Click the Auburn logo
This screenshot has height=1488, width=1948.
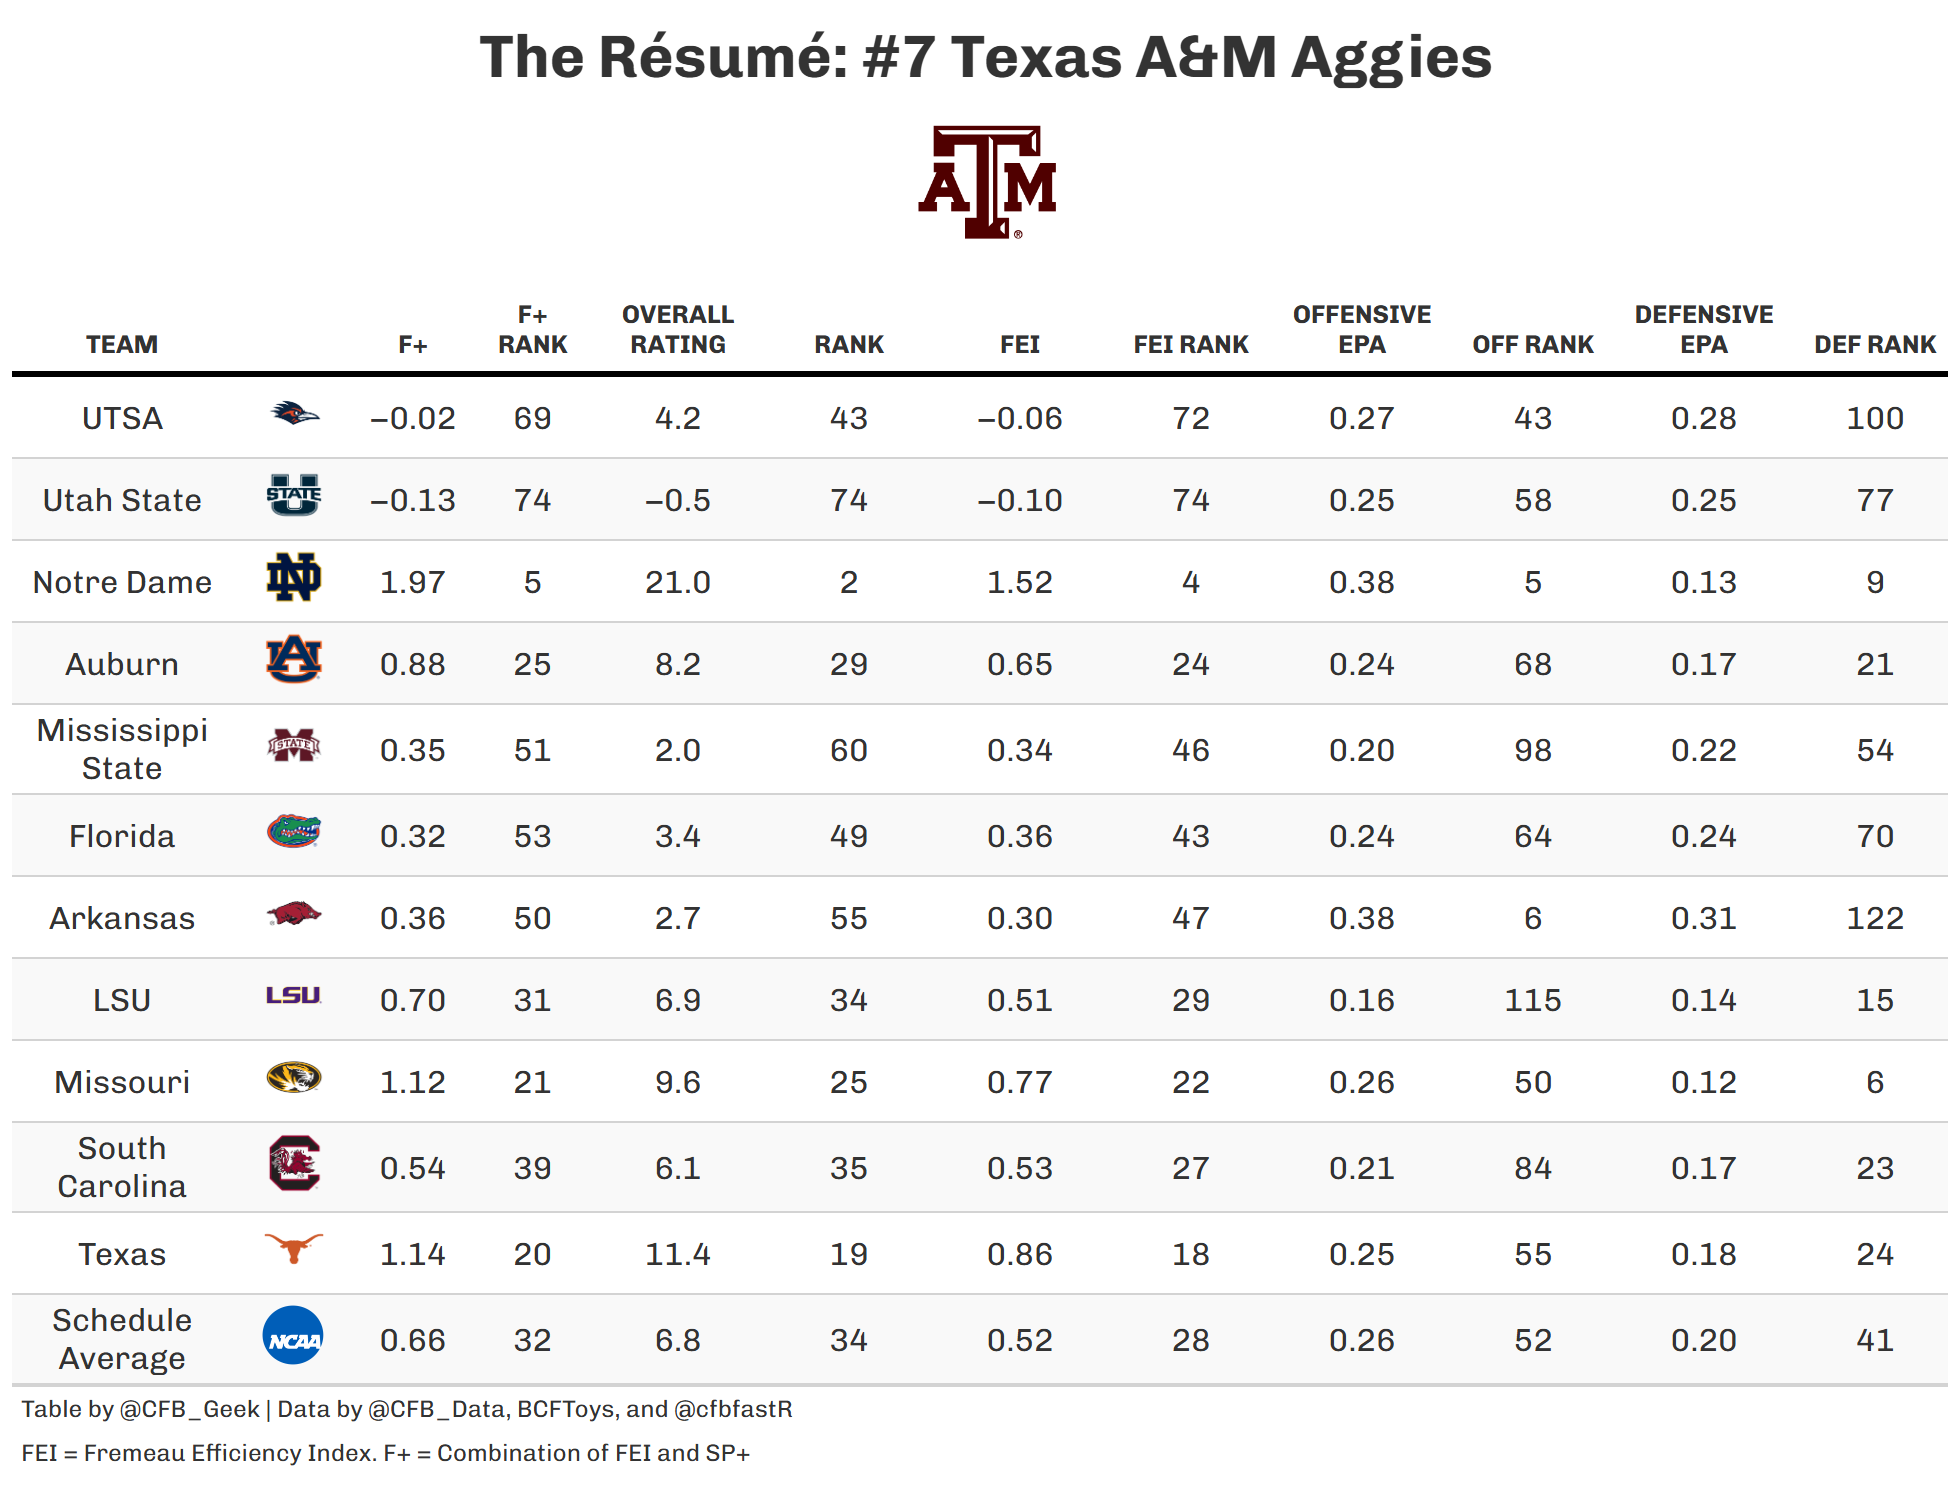293,659
